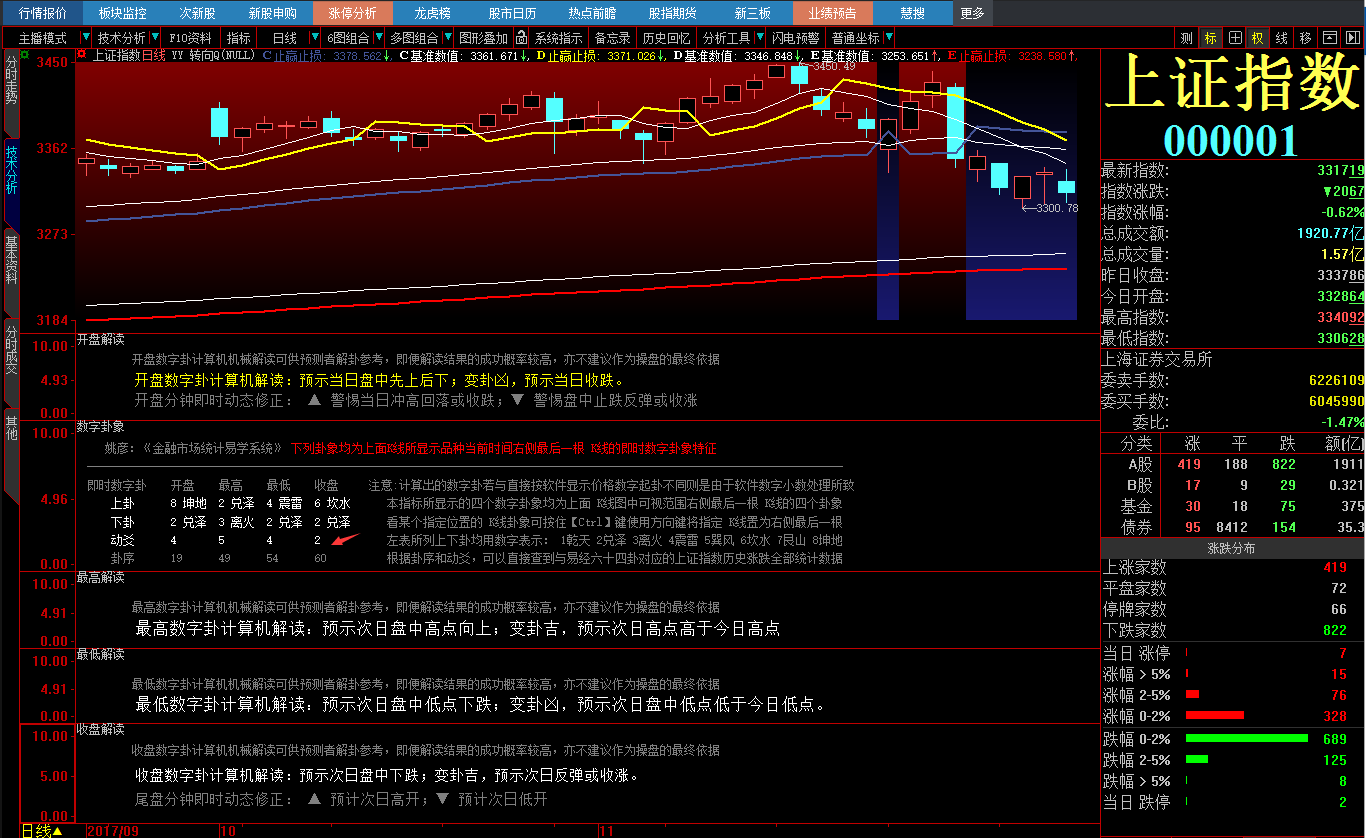The image size is (1366, 838).
Task: Click the 涨幅 0-2% red distribution bar
Action: click(1214, 715)
